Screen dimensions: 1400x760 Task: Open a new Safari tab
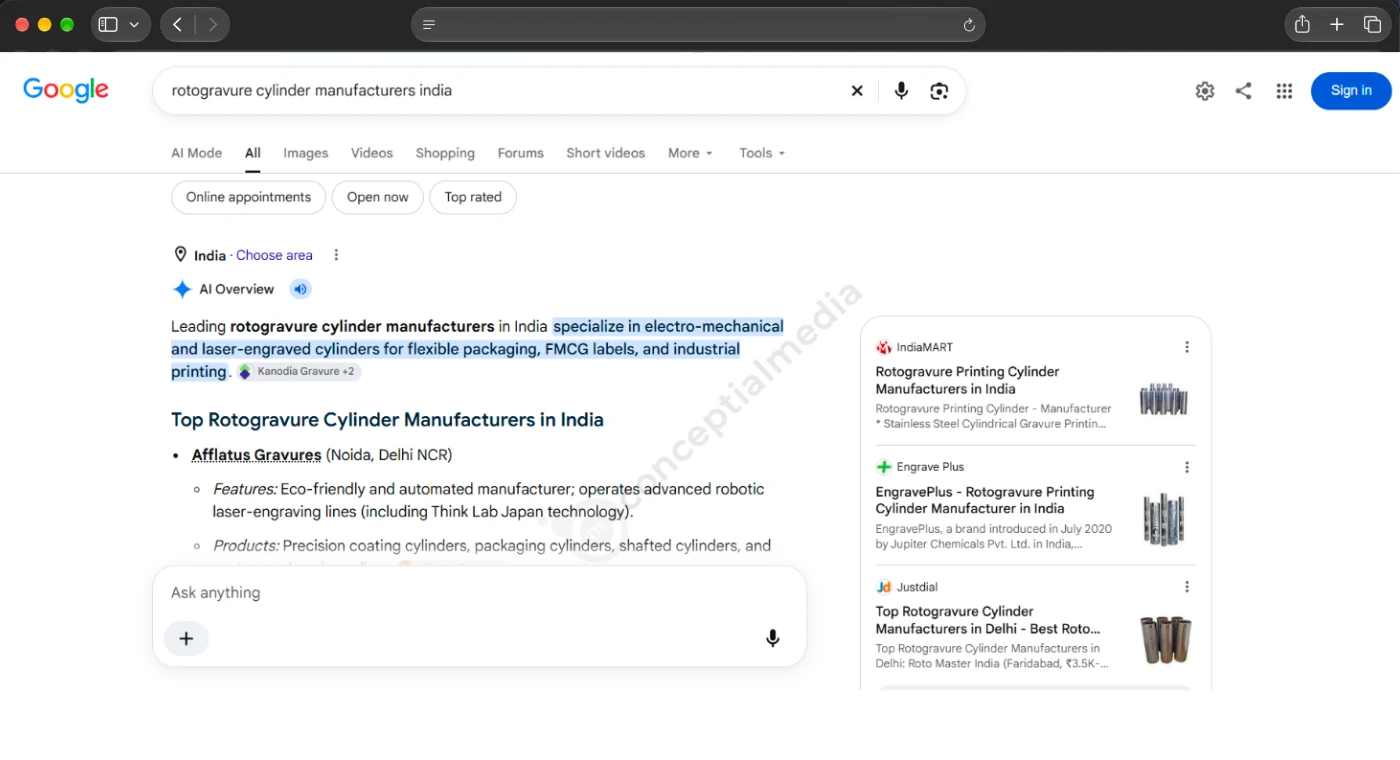click(x=1337, y=25)
